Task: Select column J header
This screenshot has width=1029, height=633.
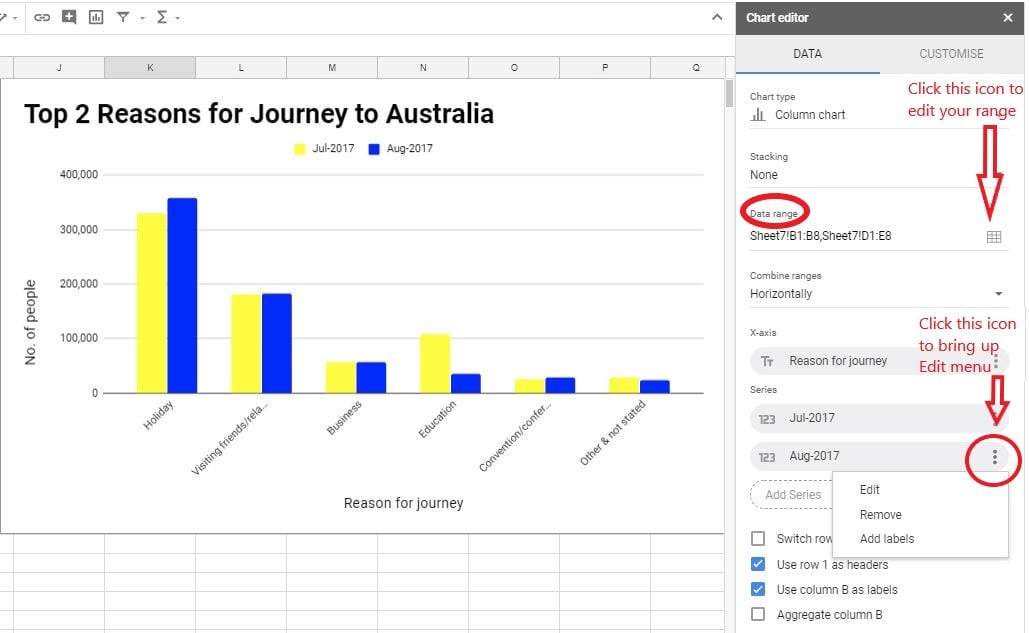Action: [59, 68]
